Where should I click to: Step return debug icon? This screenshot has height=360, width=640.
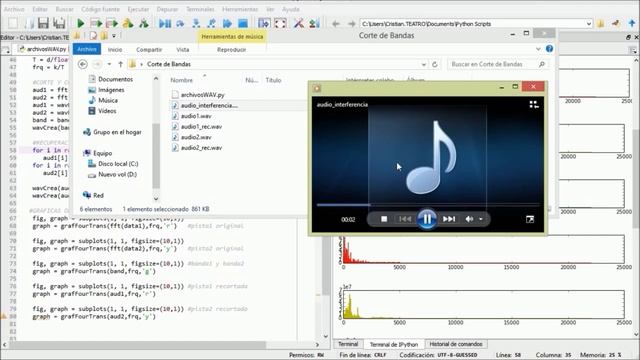(211, 24)
